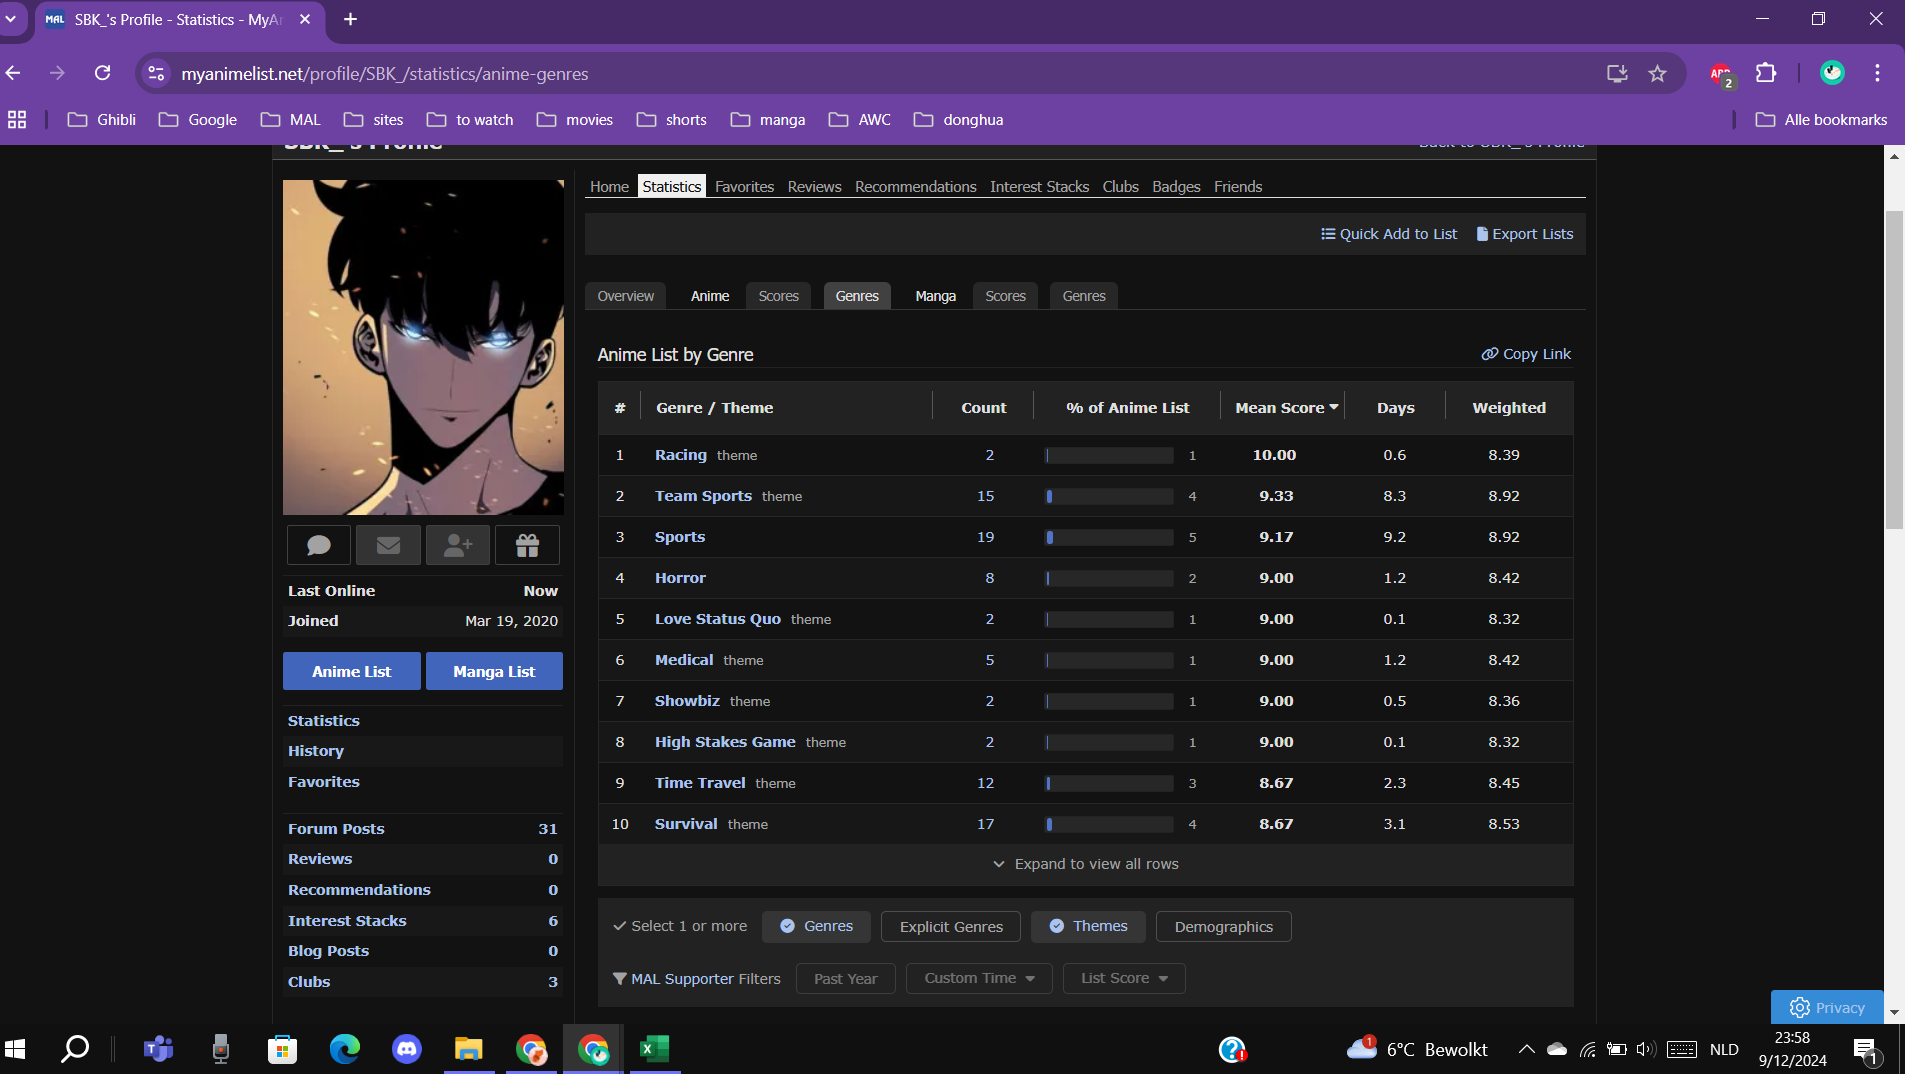Open the Anime List button
Image resolution: width=1905 pixels, height=1074 pixels.
(x=351, y=671)
